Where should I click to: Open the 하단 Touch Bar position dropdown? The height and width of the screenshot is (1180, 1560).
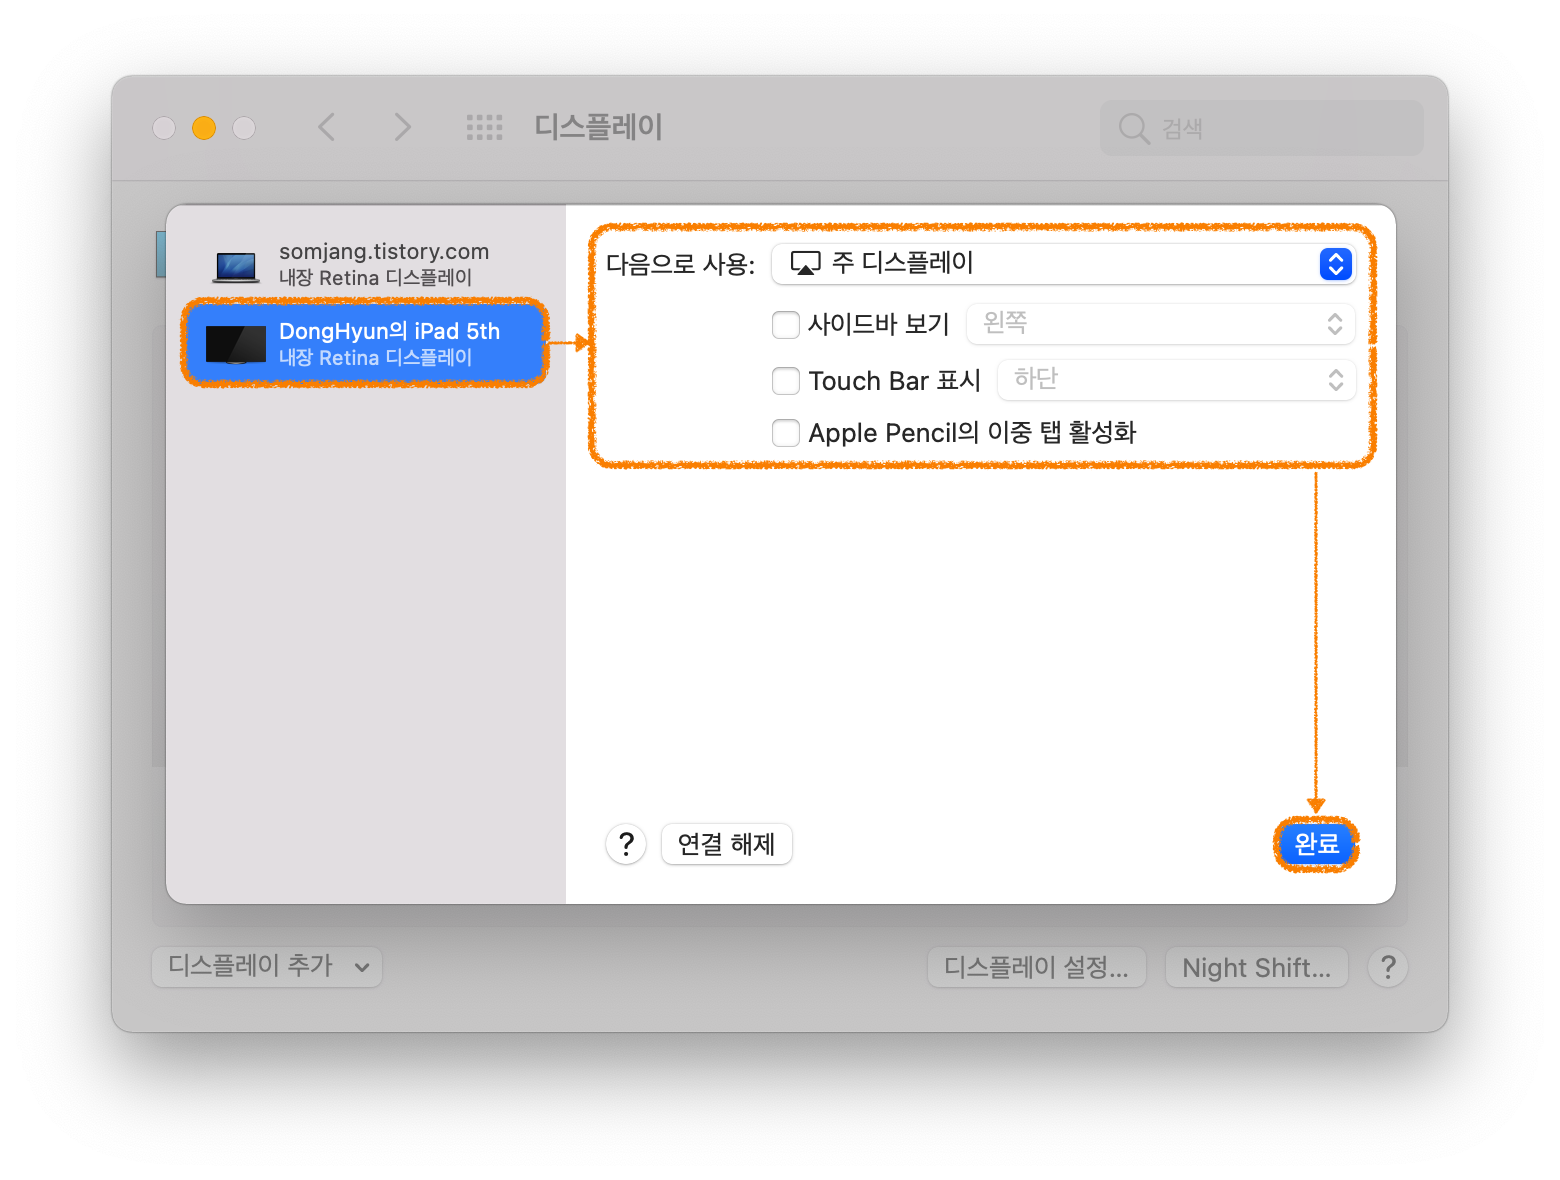[x=1177, y=380]
